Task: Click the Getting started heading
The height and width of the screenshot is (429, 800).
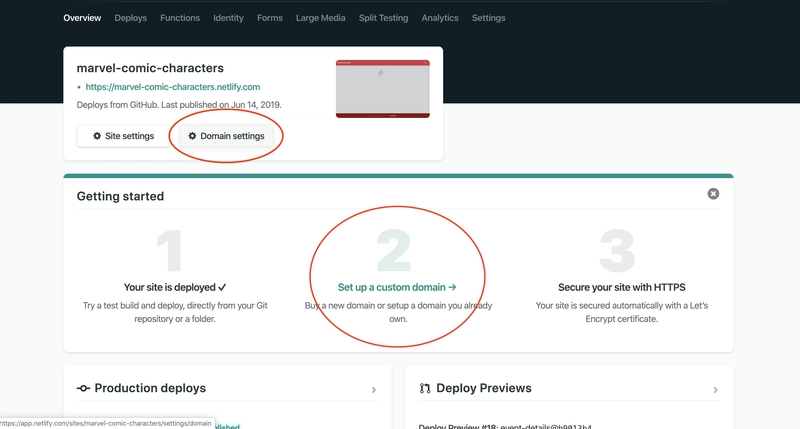Action: pos(120,196)
